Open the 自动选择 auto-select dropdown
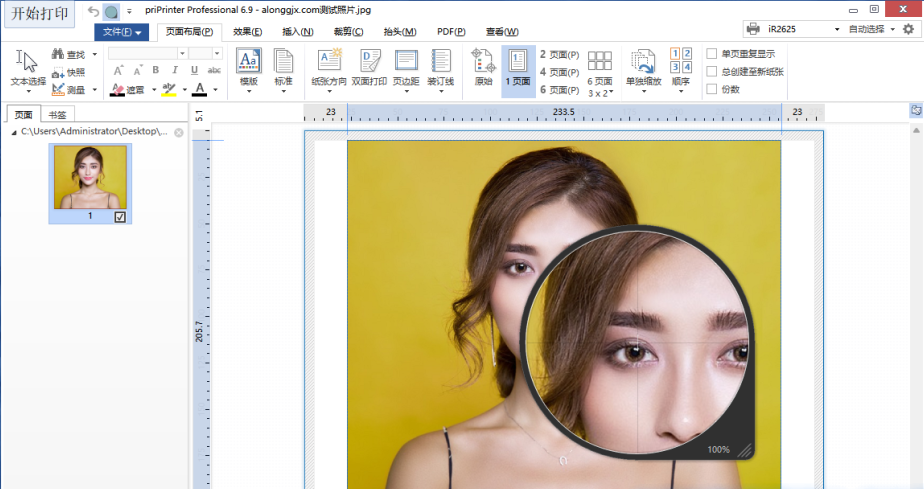924x489 pixels. point(871,30)
